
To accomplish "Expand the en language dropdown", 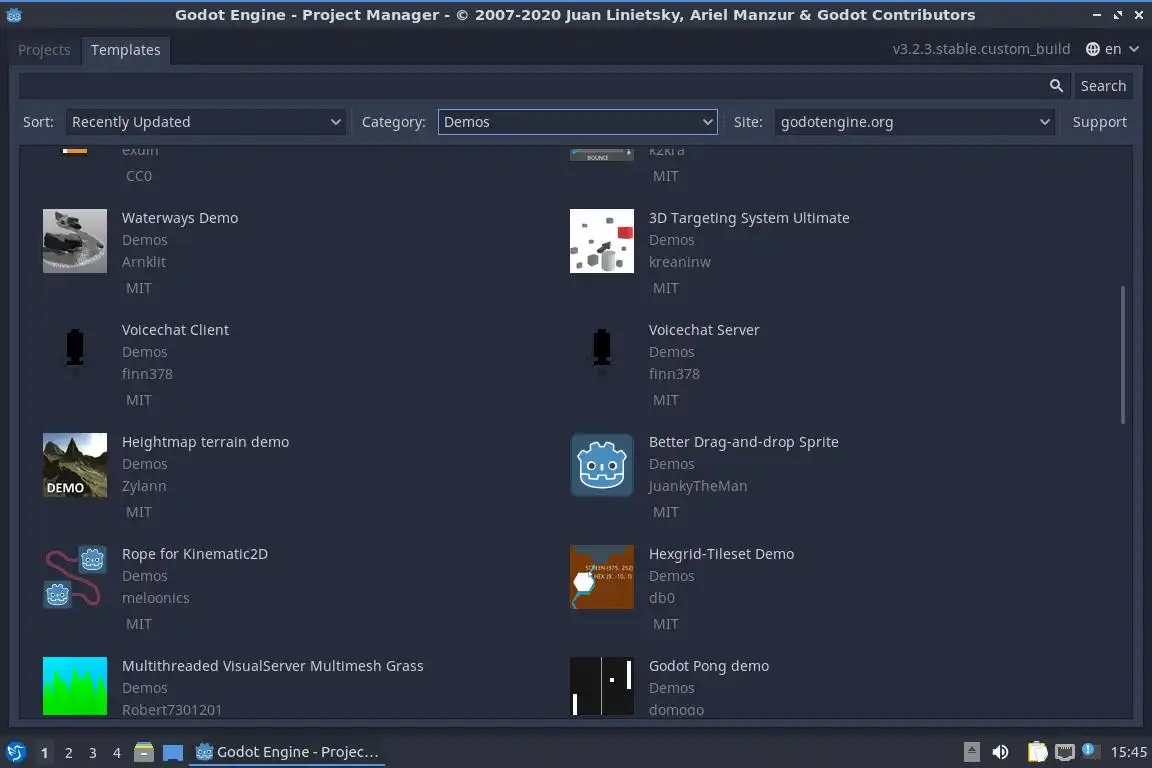I will pos(1112,49).
